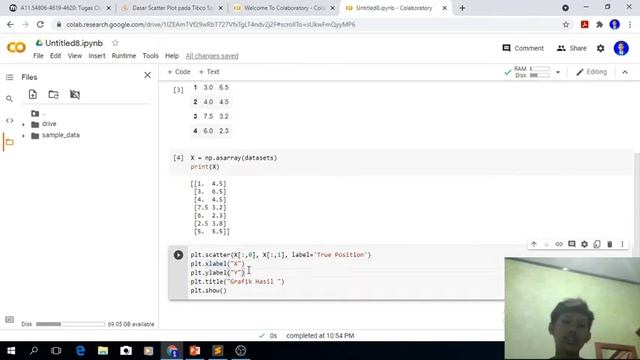Add a comment to the cell
The width and height of the screenshot is (640, 360).
tap(571, 244)
